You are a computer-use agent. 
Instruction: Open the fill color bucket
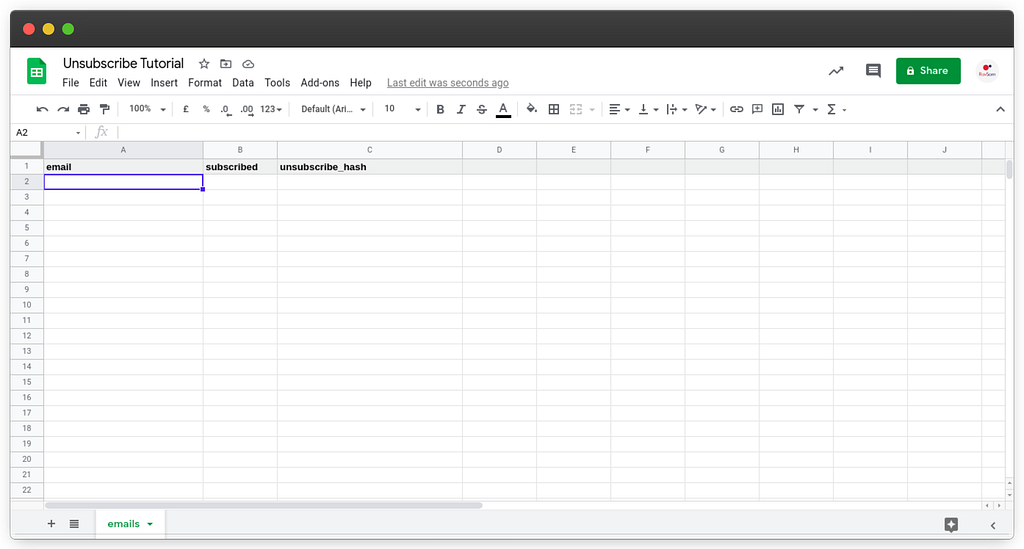click(x=532, y=109)
